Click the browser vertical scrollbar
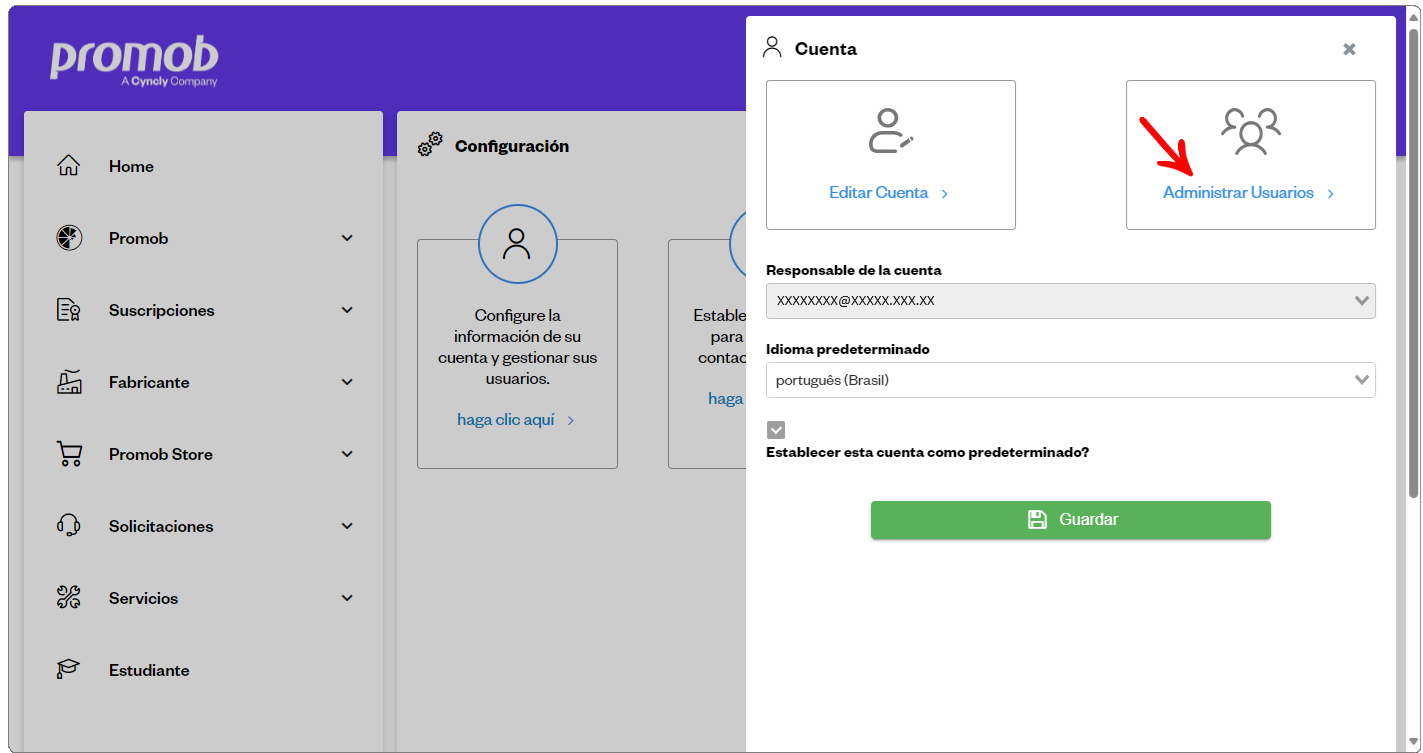The width and height of the screenshot is (1423, 753). coord(1413,263)
